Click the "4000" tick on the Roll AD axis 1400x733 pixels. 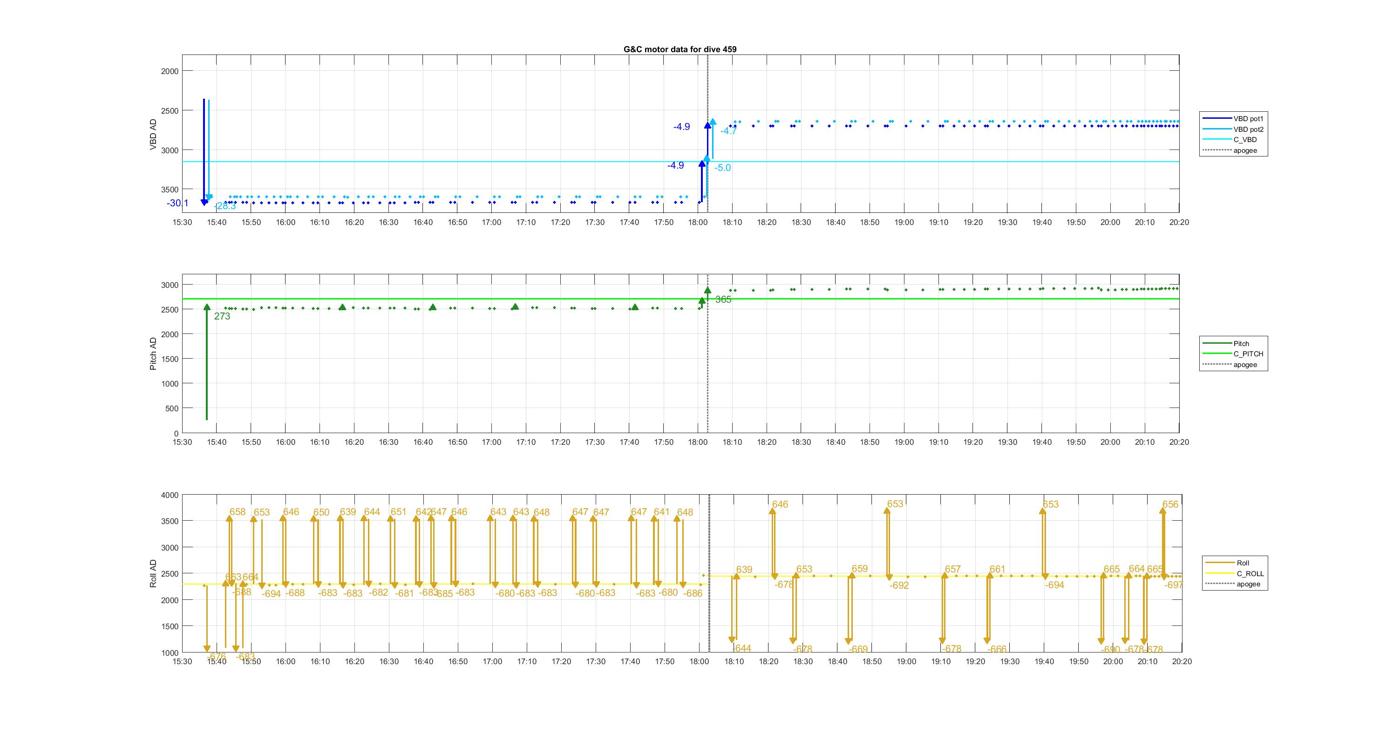click(170, 495)
